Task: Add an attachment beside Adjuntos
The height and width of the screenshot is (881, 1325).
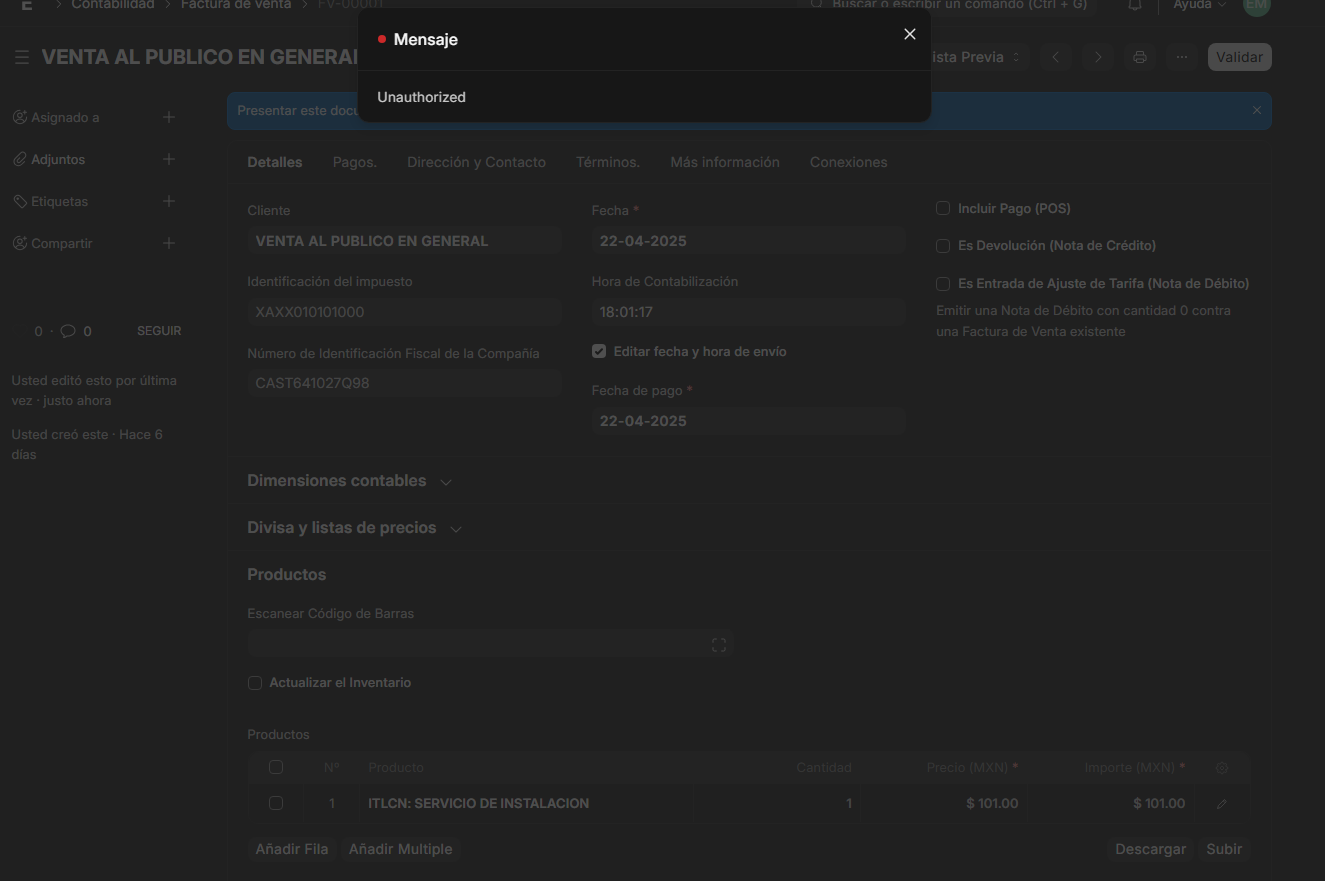Action: [169, 159]
